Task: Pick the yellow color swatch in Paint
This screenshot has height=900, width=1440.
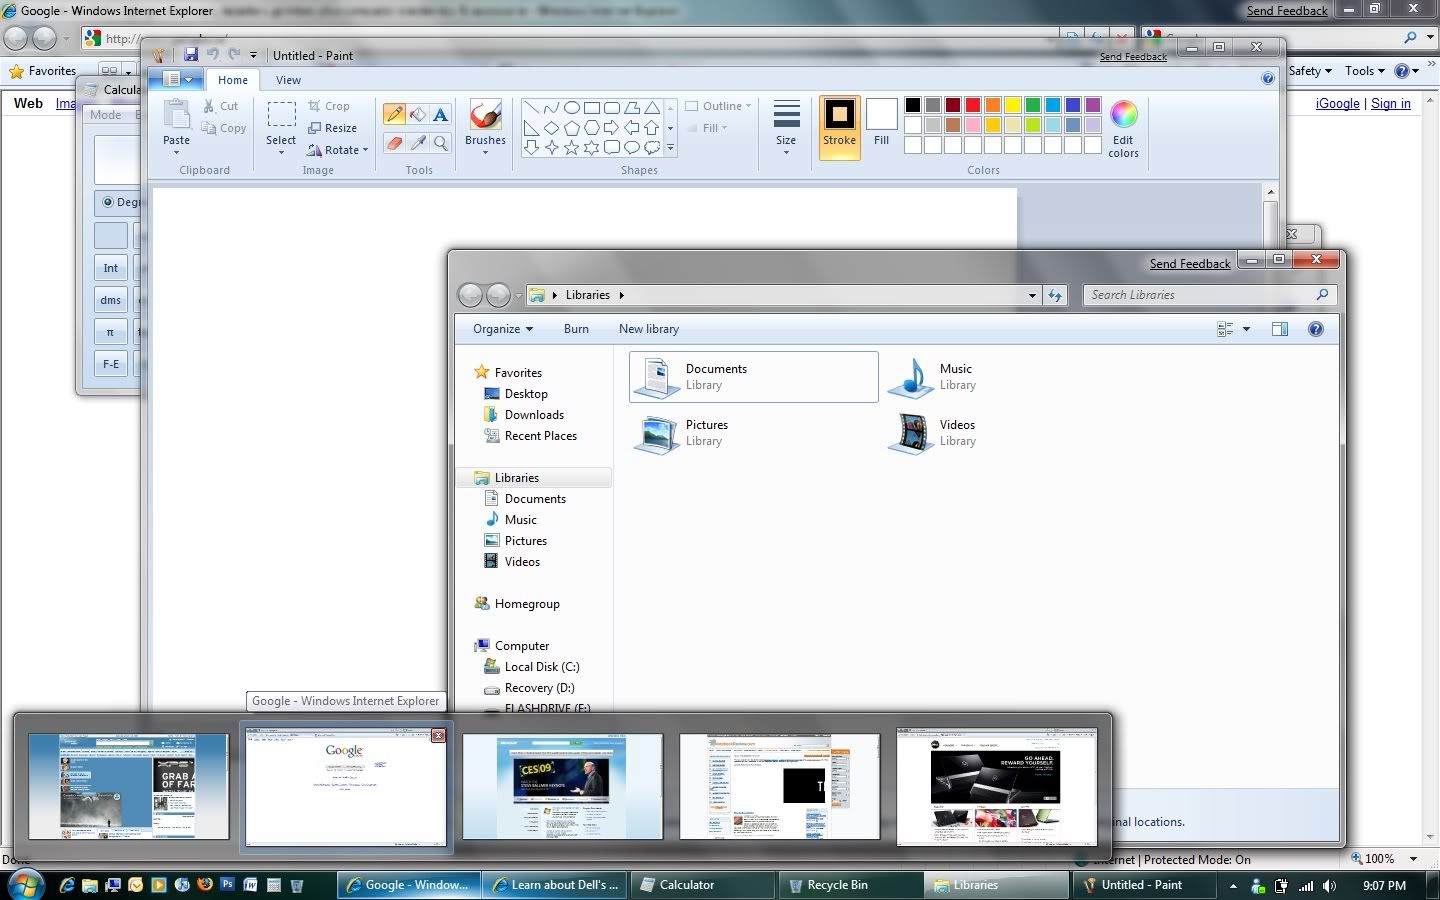Action: (1012, 105)
